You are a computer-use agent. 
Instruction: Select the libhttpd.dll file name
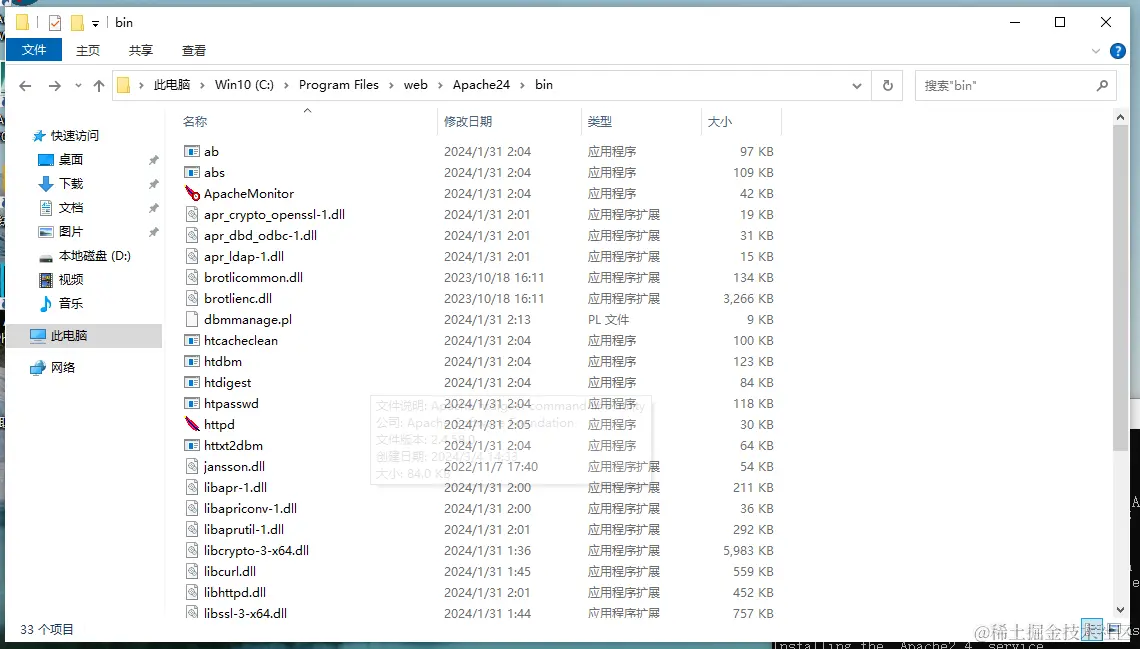tap(235, 593)
